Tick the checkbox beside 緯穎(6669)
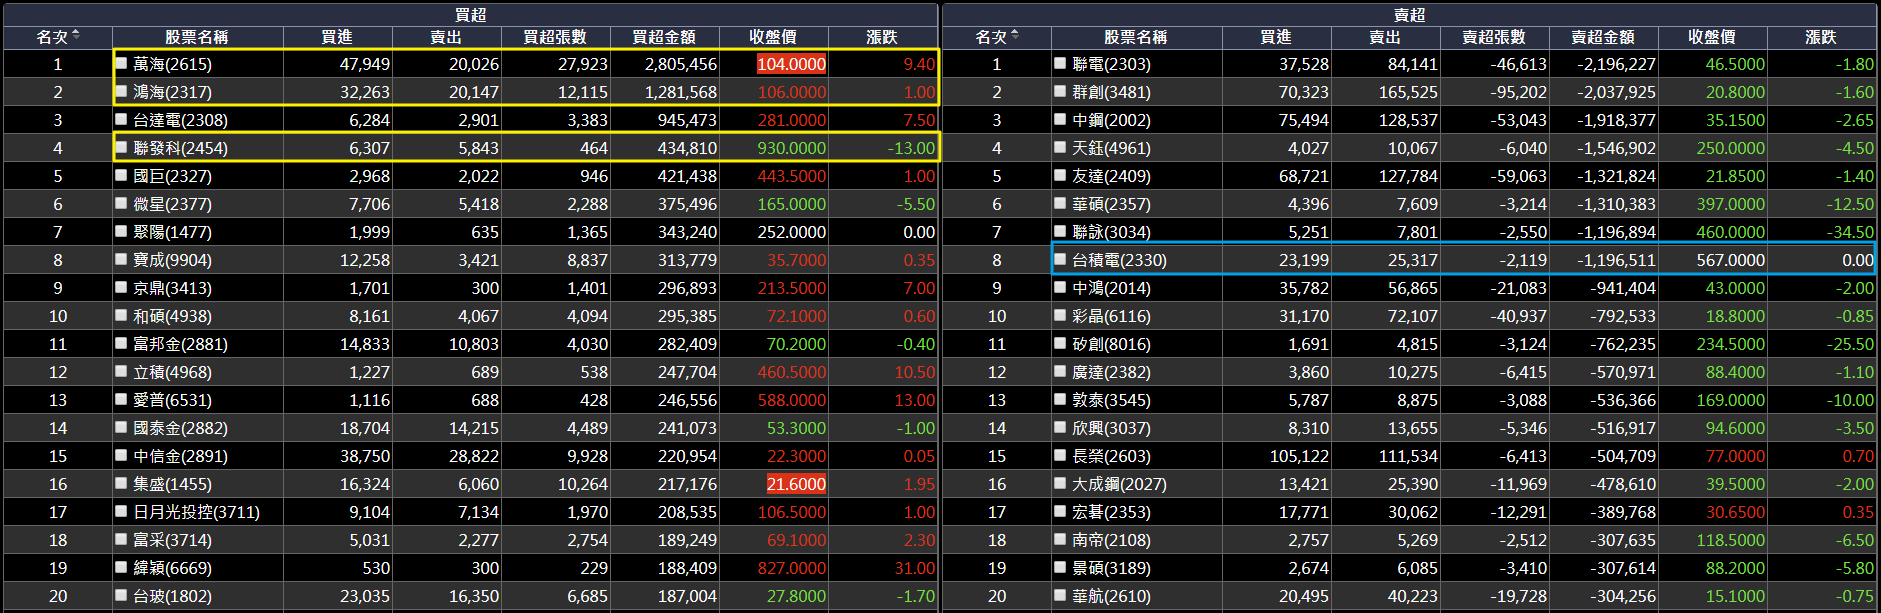The image size is (1881, 613). (121, 567)
